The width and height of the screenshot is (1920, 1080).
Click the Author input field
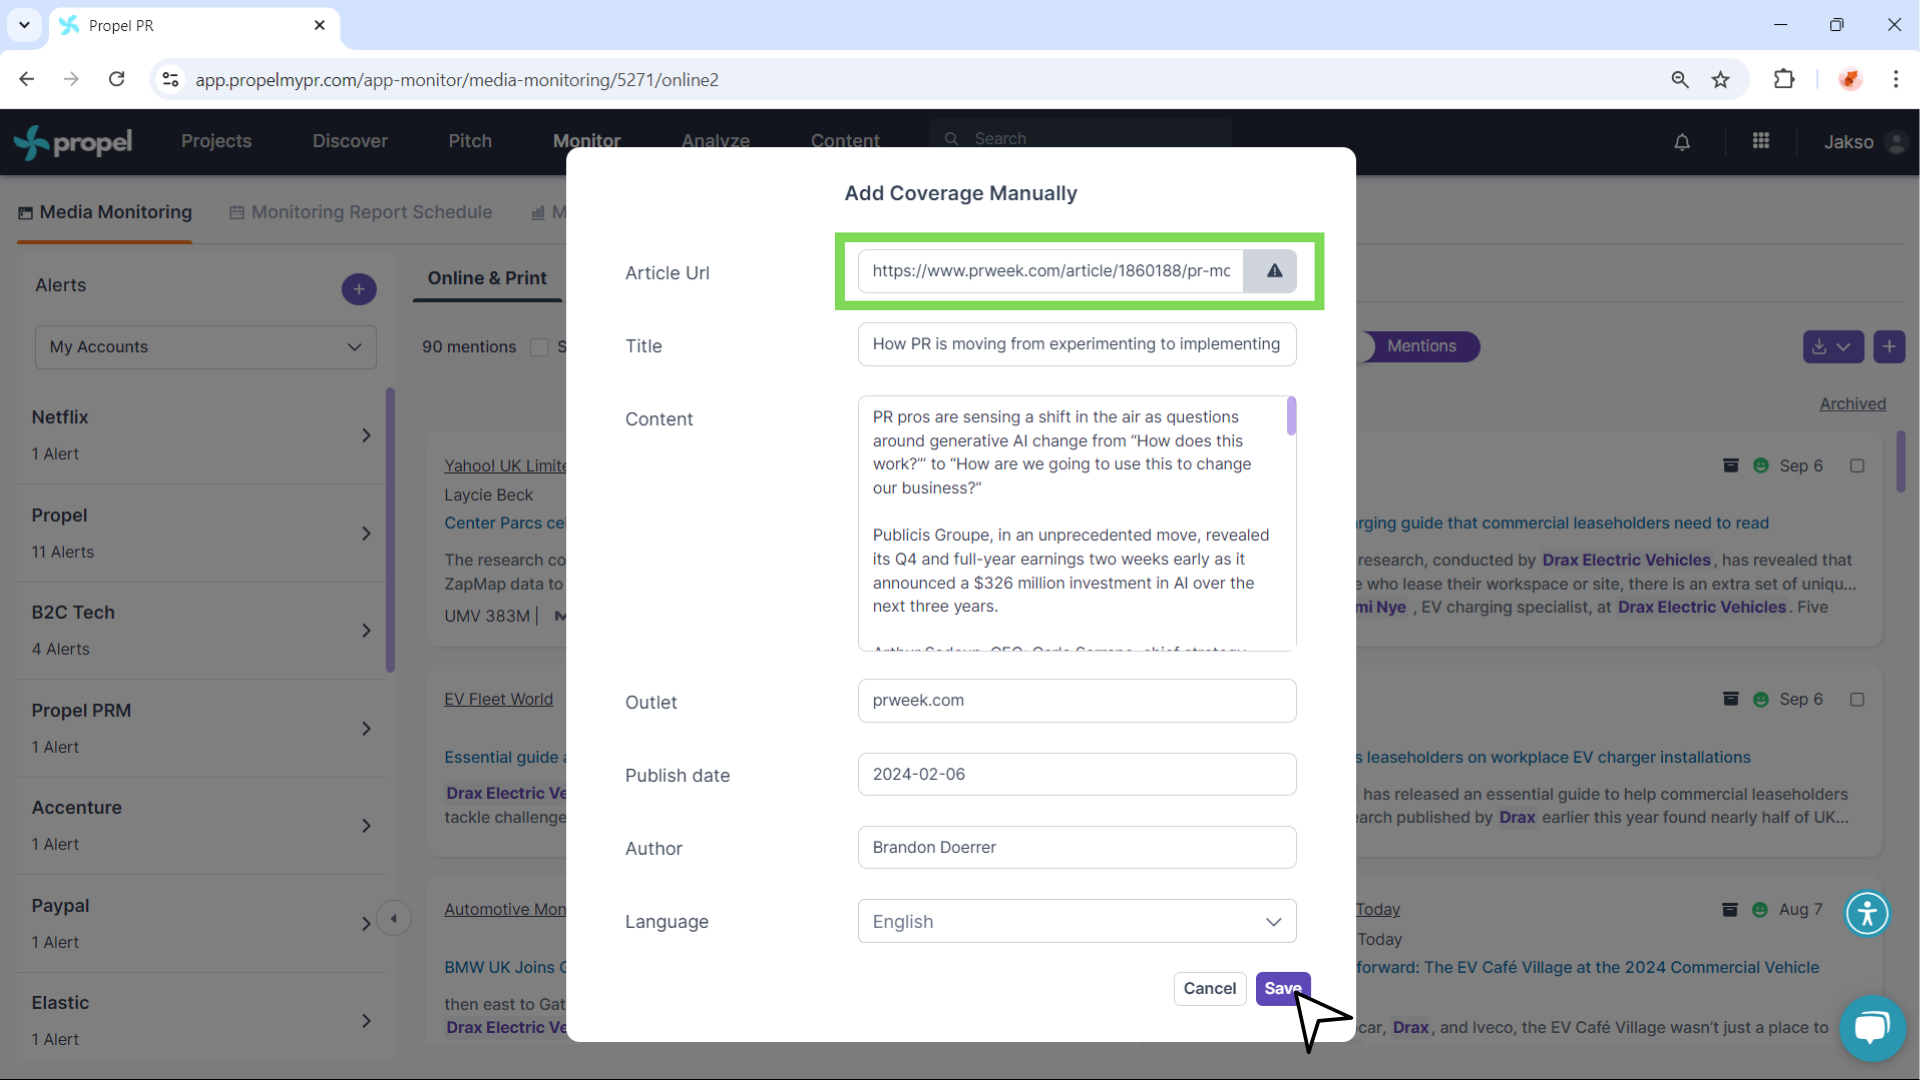[1077, 847]
